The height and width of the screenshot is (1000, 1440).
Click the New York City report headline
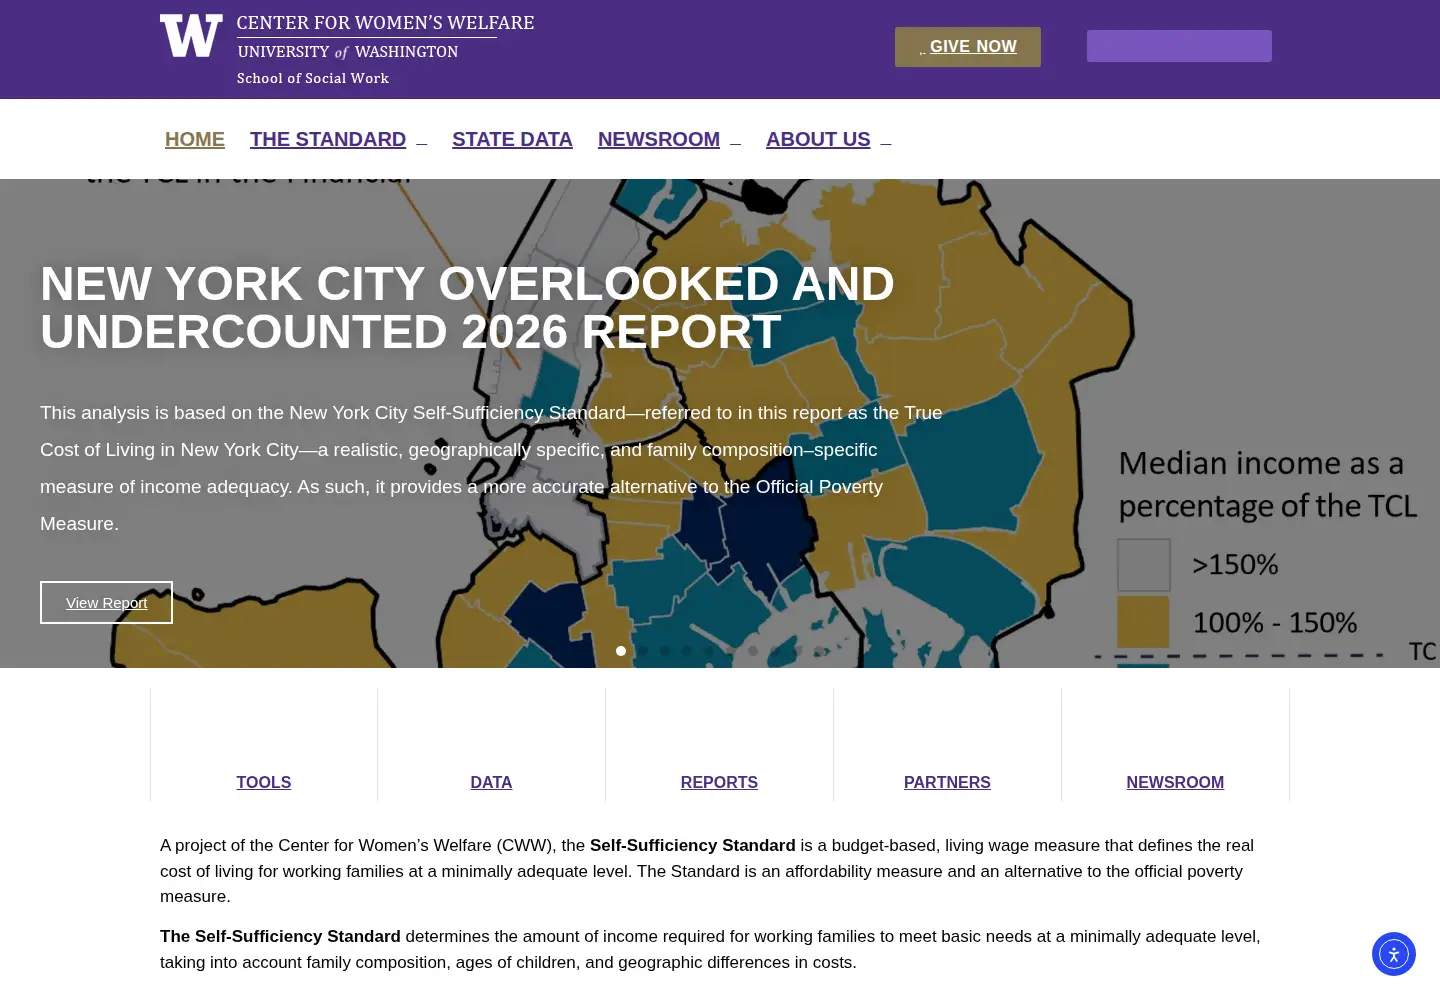pos(467,308)
